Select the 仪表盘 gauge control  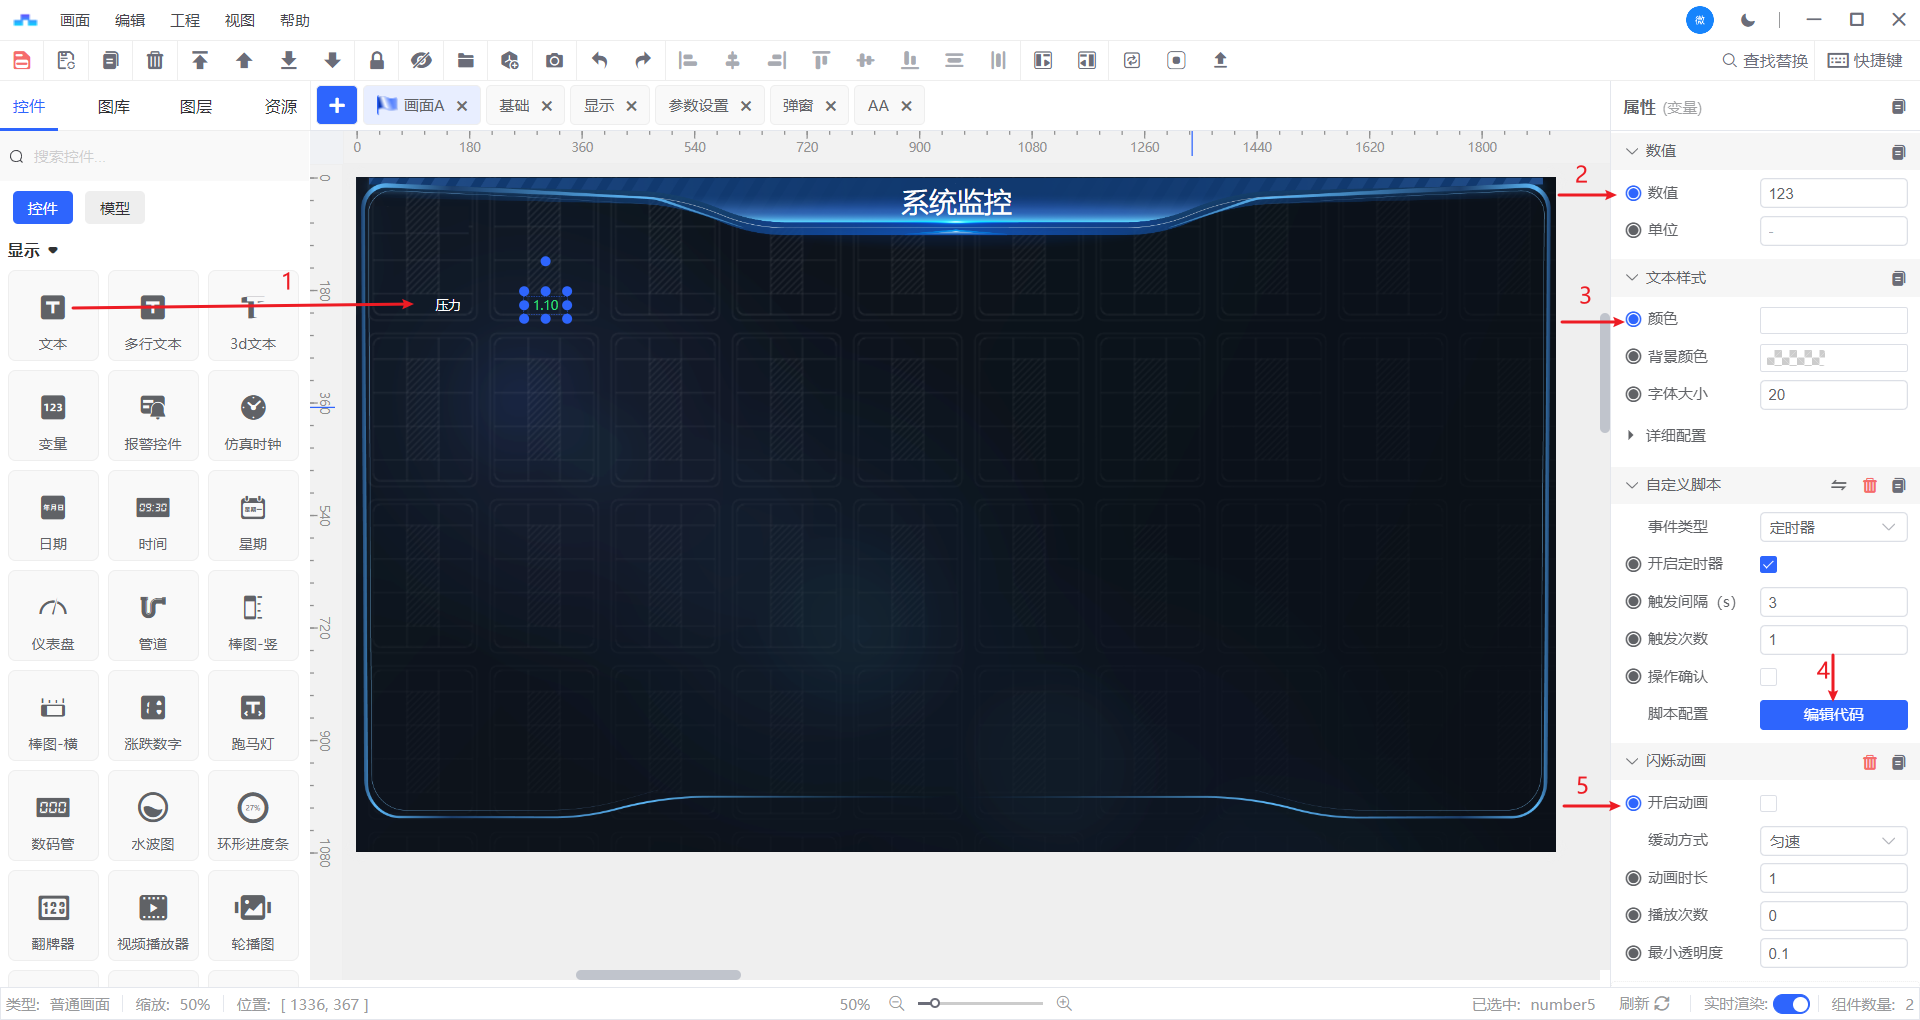click(x=53, y=616)
